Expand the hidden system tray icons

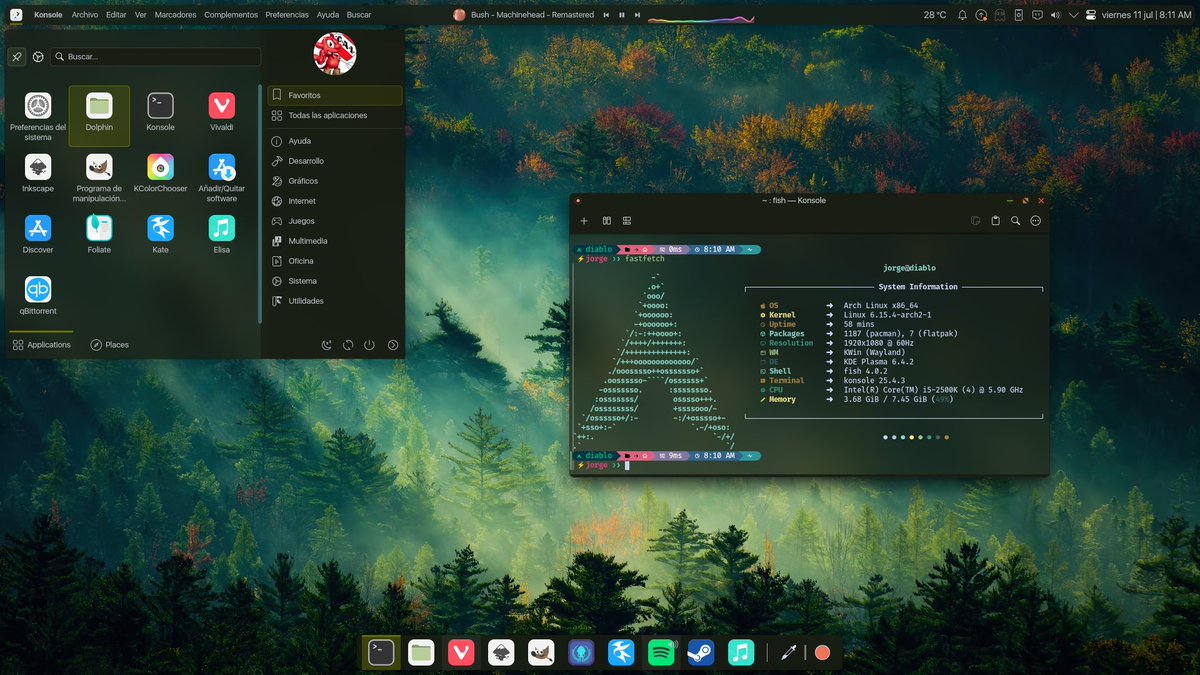(1072, 15)
